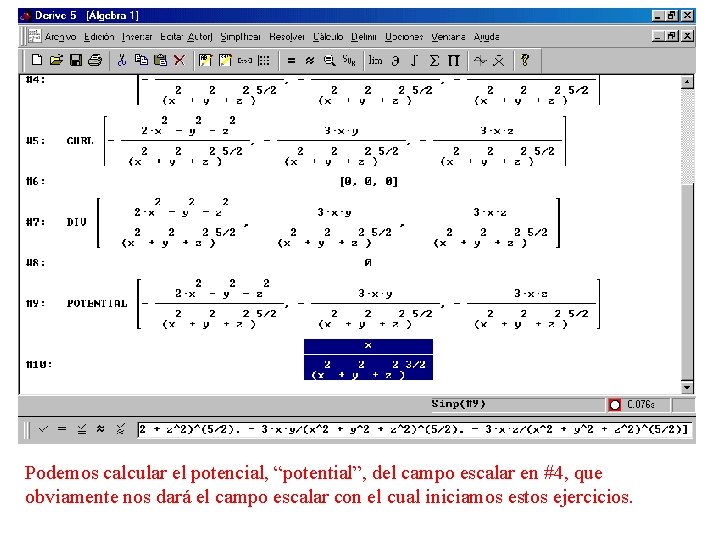Open the Simplificar menu

tap(240, 37)
